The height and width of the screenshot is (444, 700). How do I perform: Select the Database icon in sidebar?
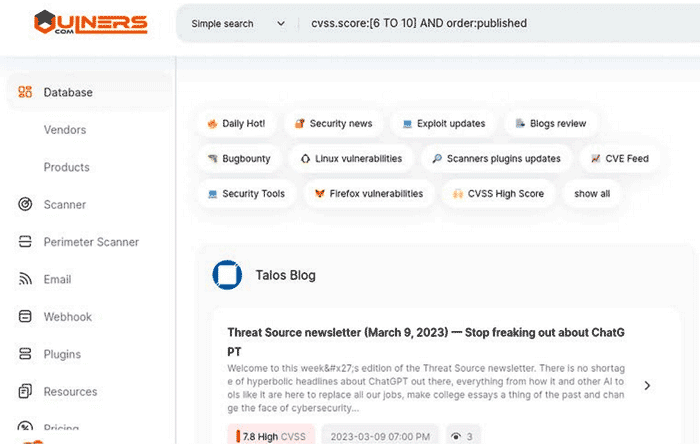point(26,93)
